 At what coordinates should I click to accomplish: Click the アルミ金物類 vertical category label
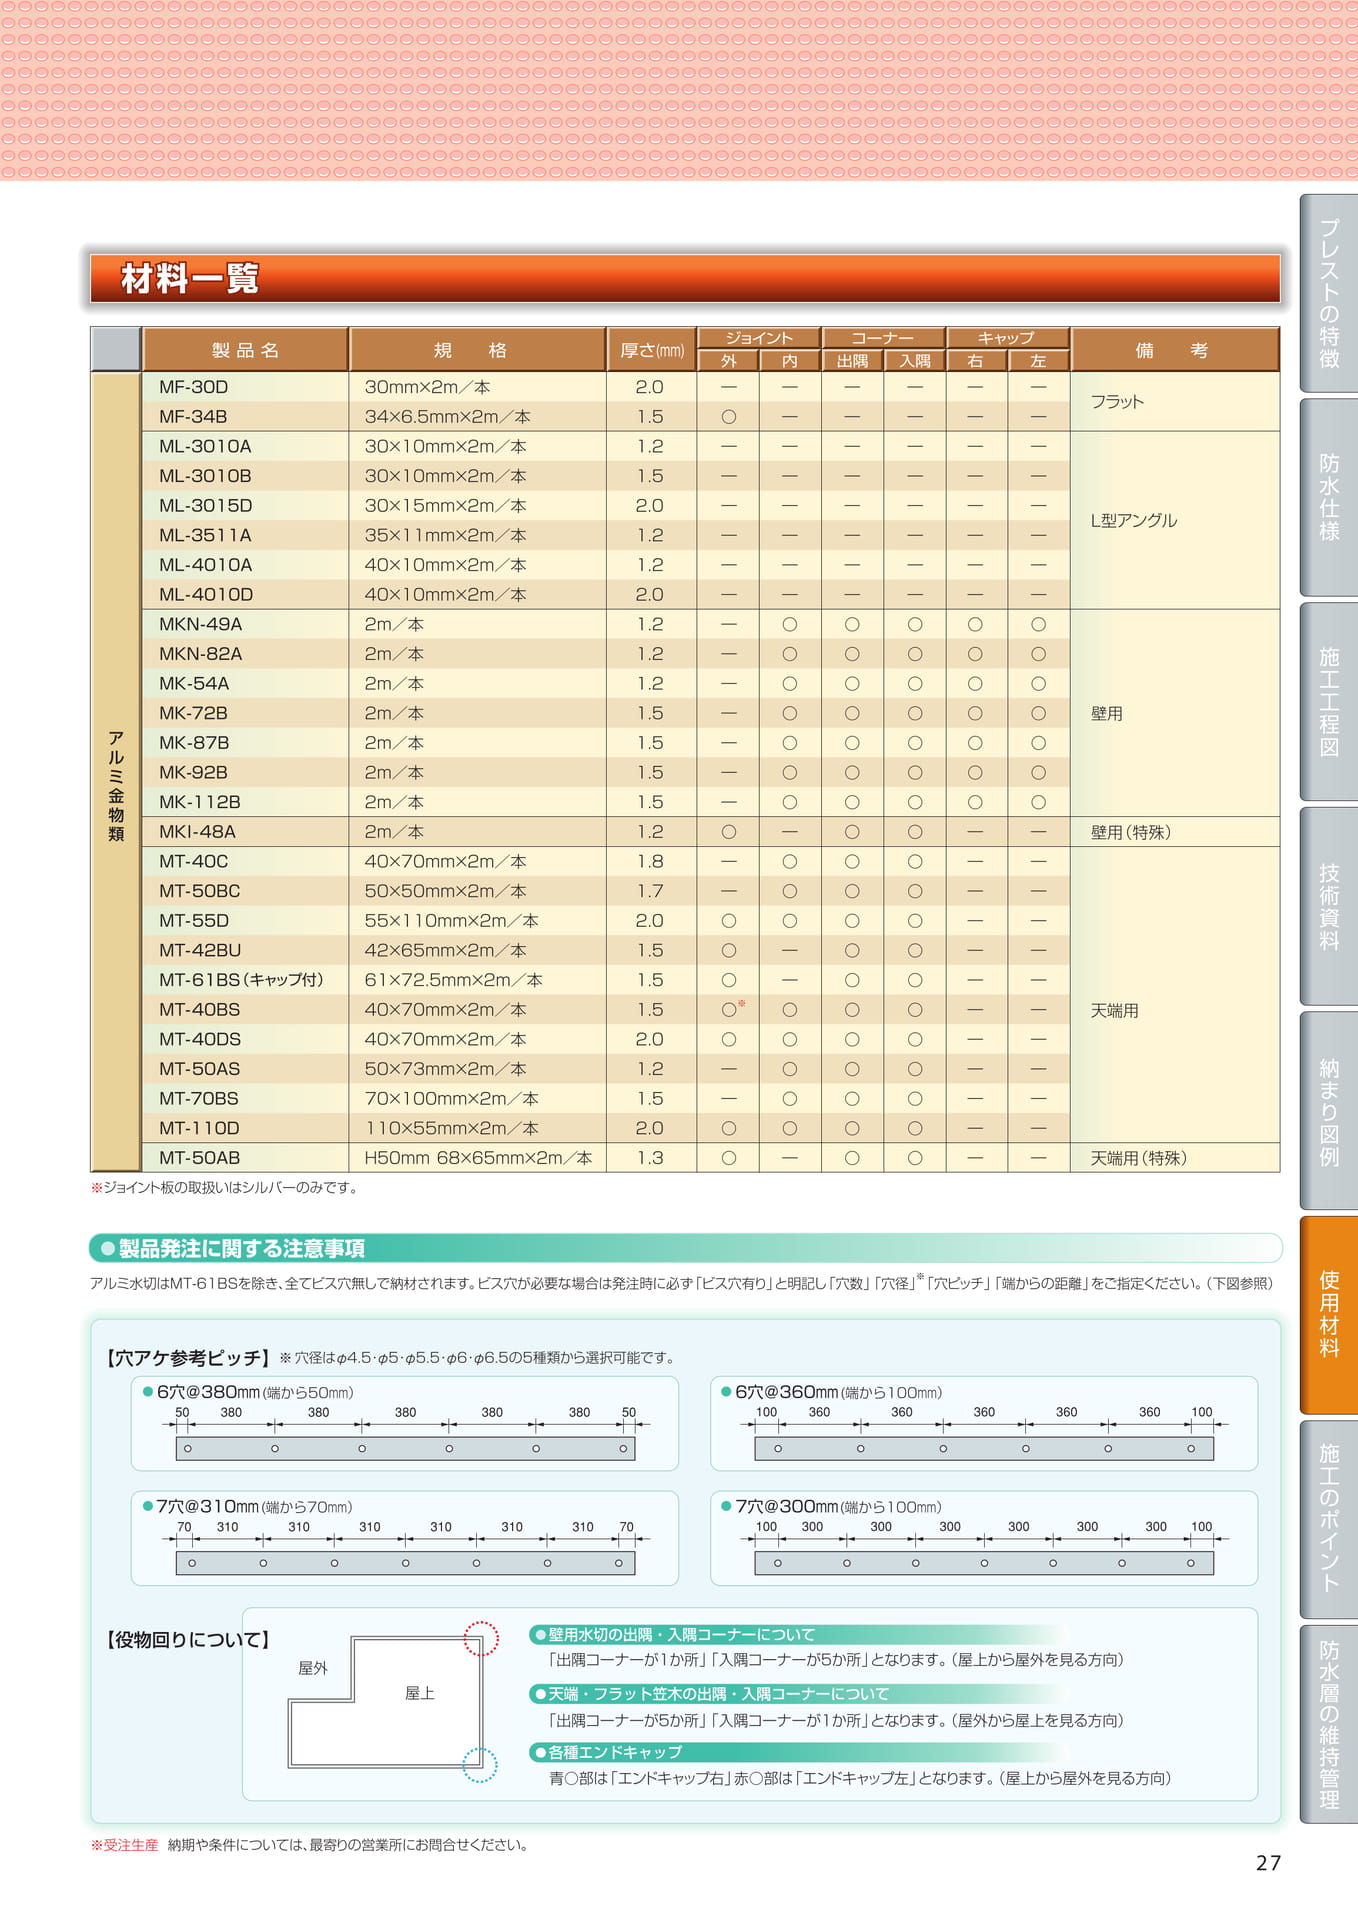coord(116,786)
